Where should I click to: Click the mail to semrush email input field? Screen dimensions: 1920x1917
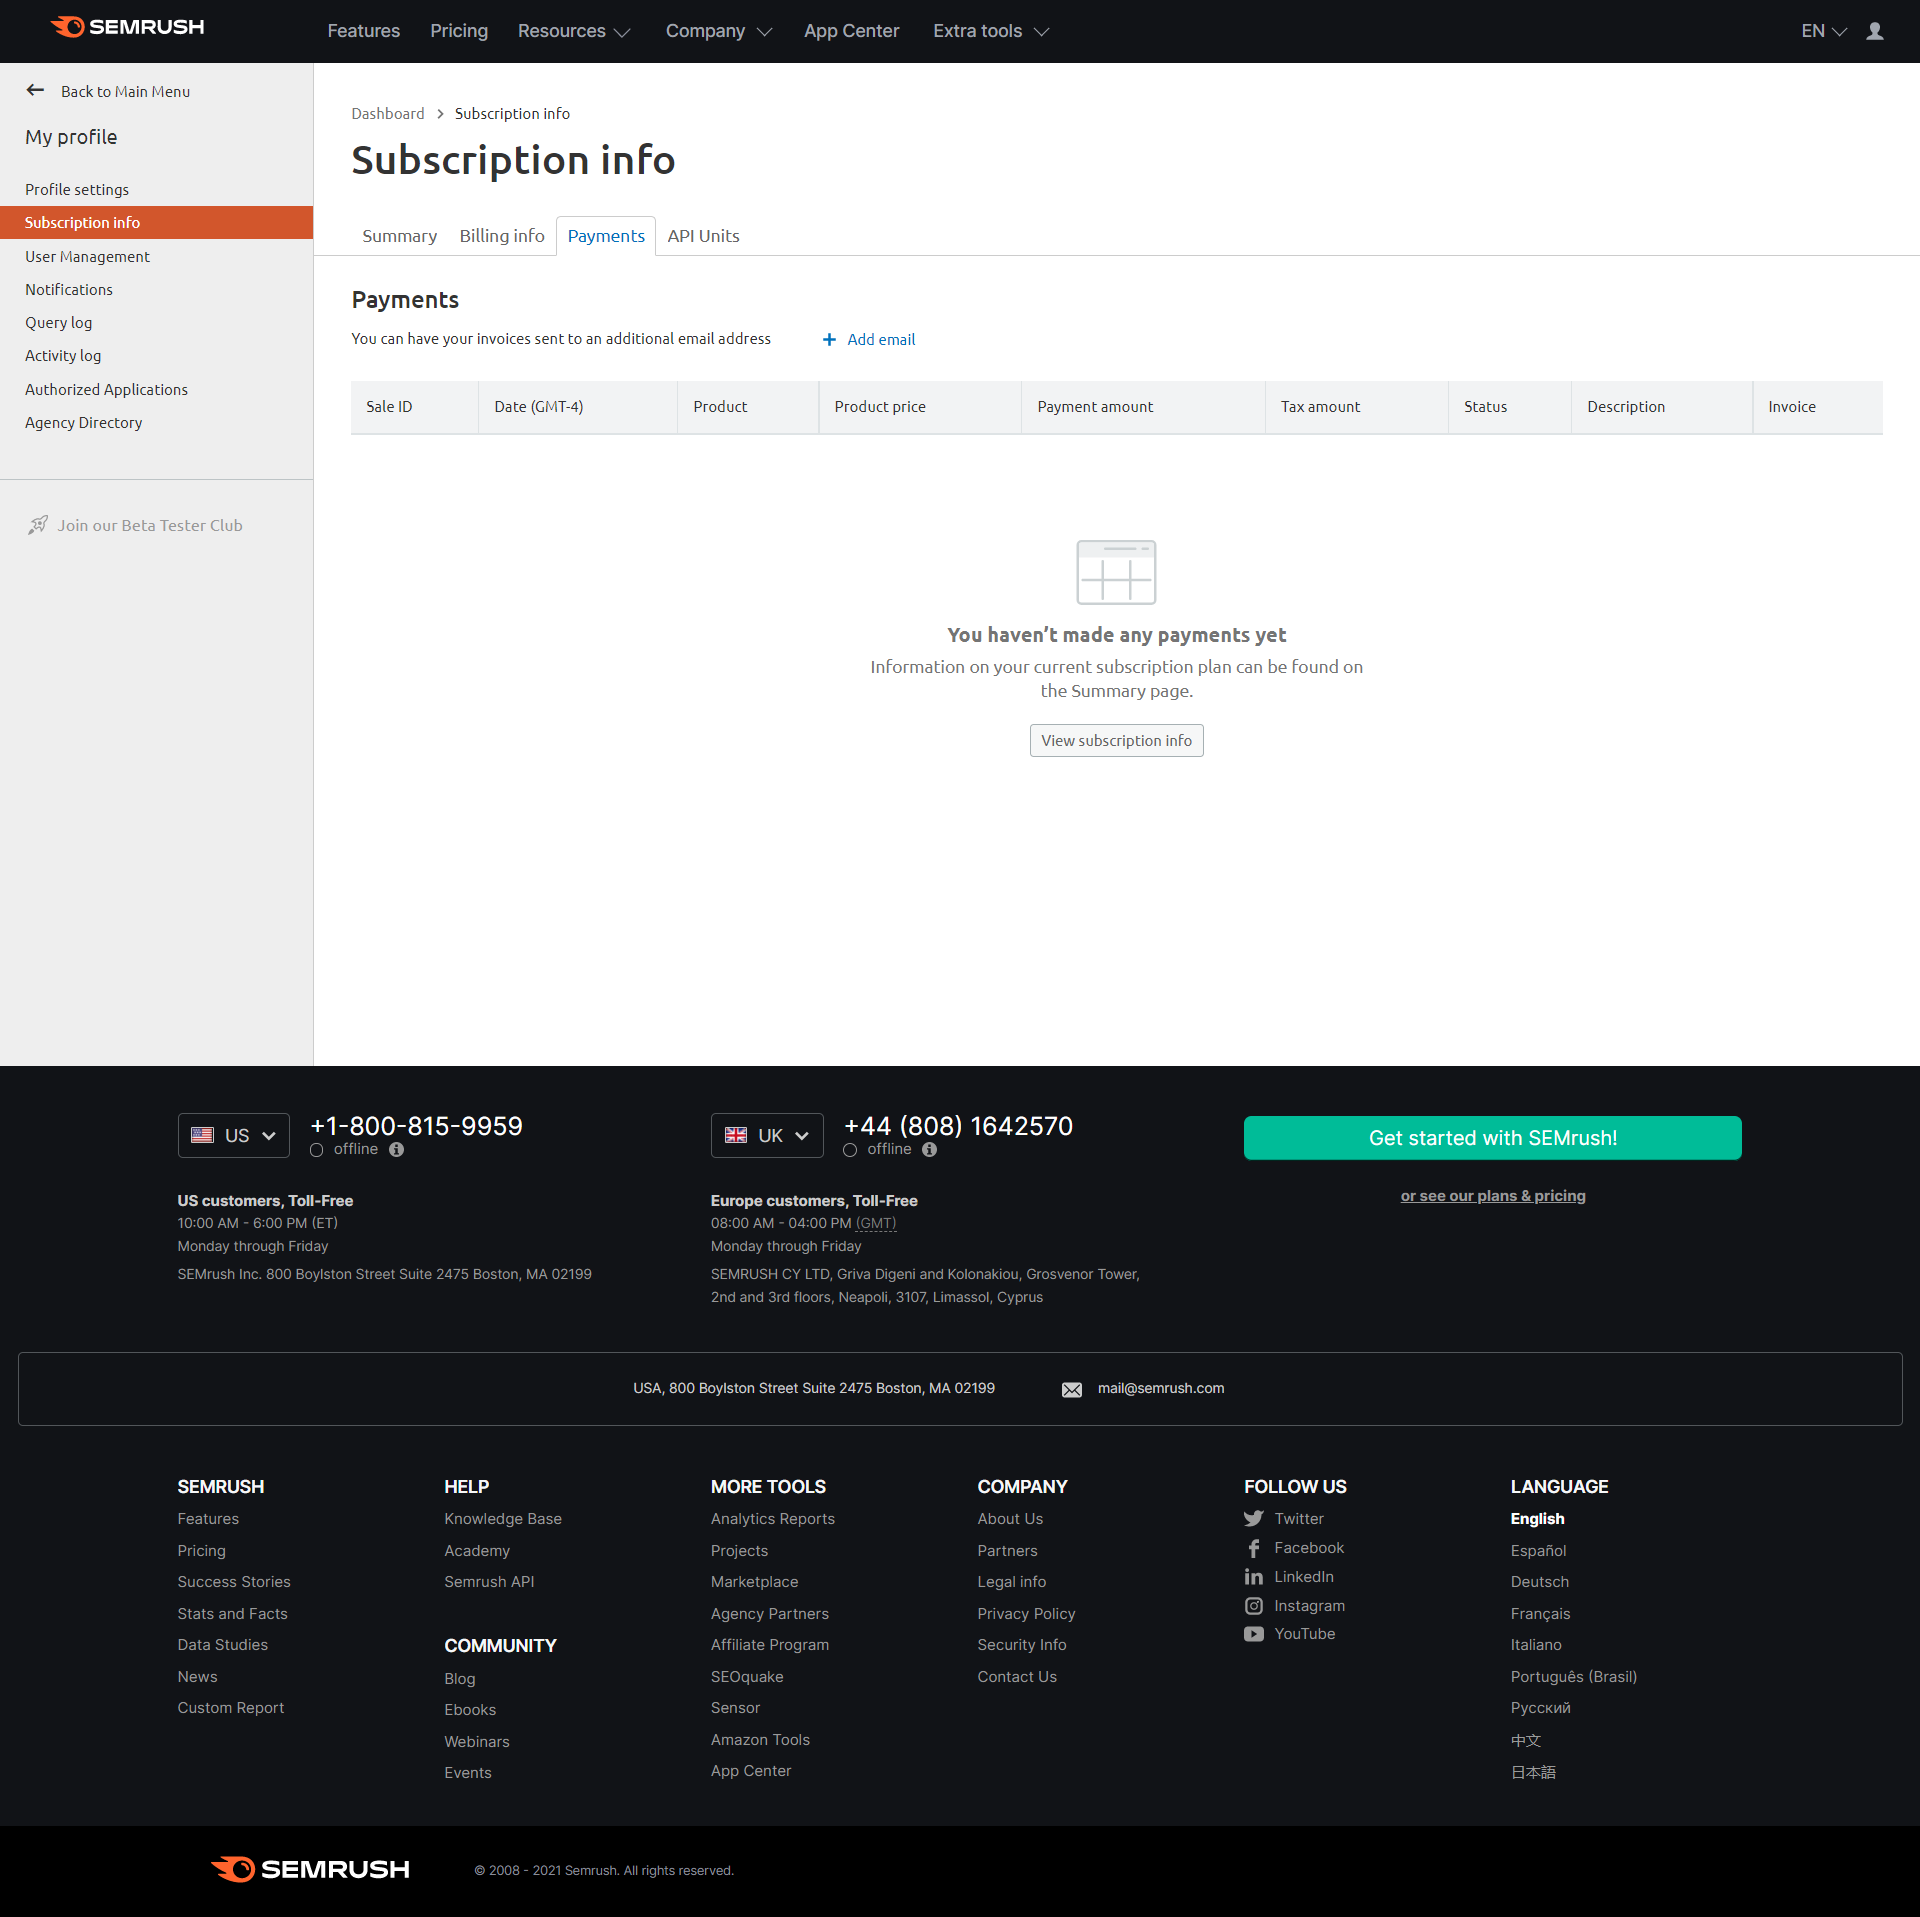[x=1160, y=1387]
